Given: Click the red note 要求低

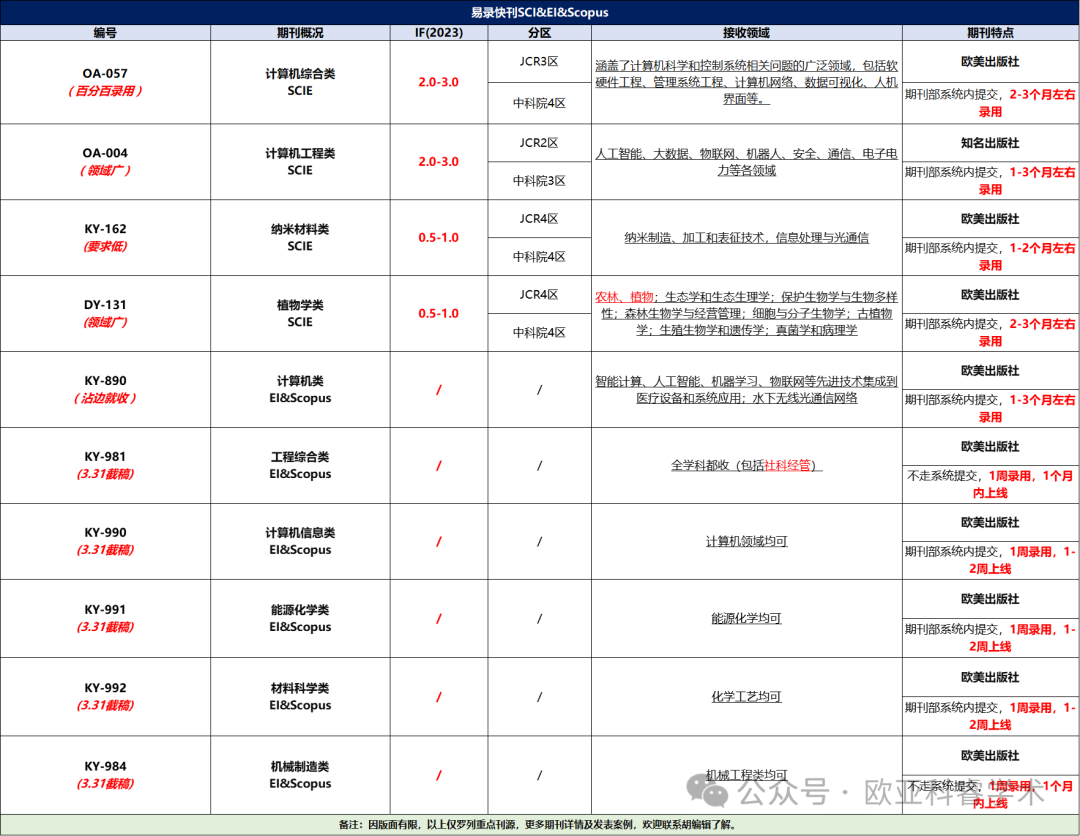Looking at the screenshot, I should (x=105, y=246).
